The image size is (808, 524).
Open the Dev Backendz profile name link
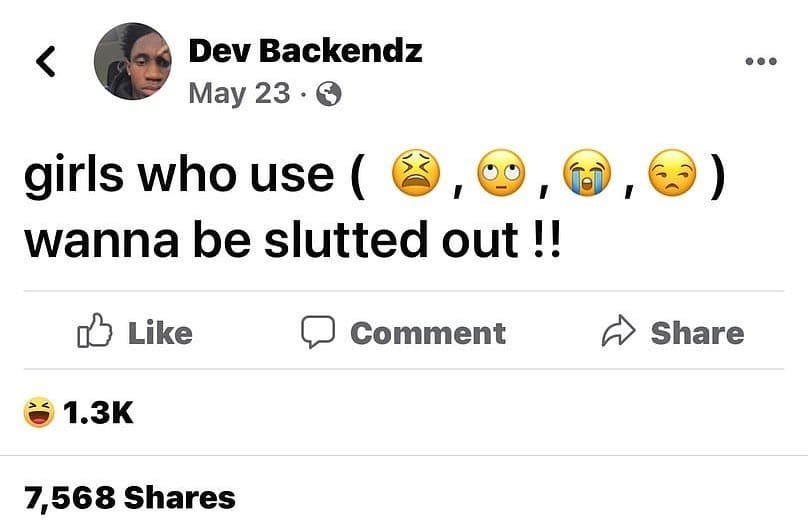[x=305, y=50]
